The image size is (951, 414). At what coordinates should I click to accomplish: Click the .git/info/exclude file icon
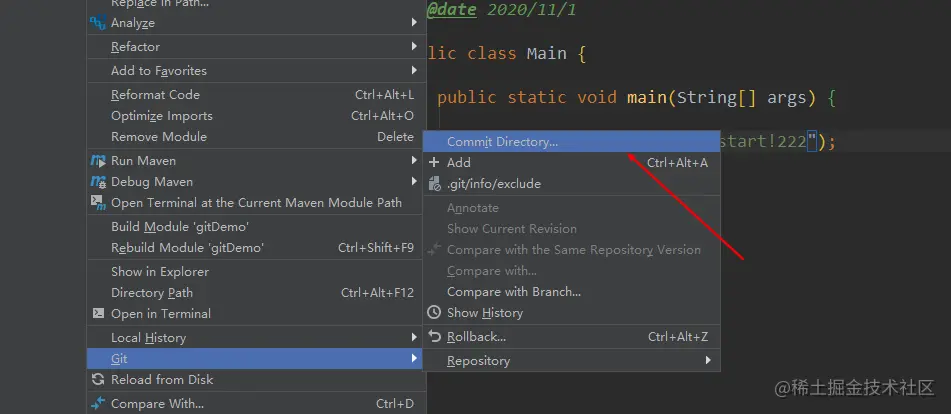coord(434,184)
